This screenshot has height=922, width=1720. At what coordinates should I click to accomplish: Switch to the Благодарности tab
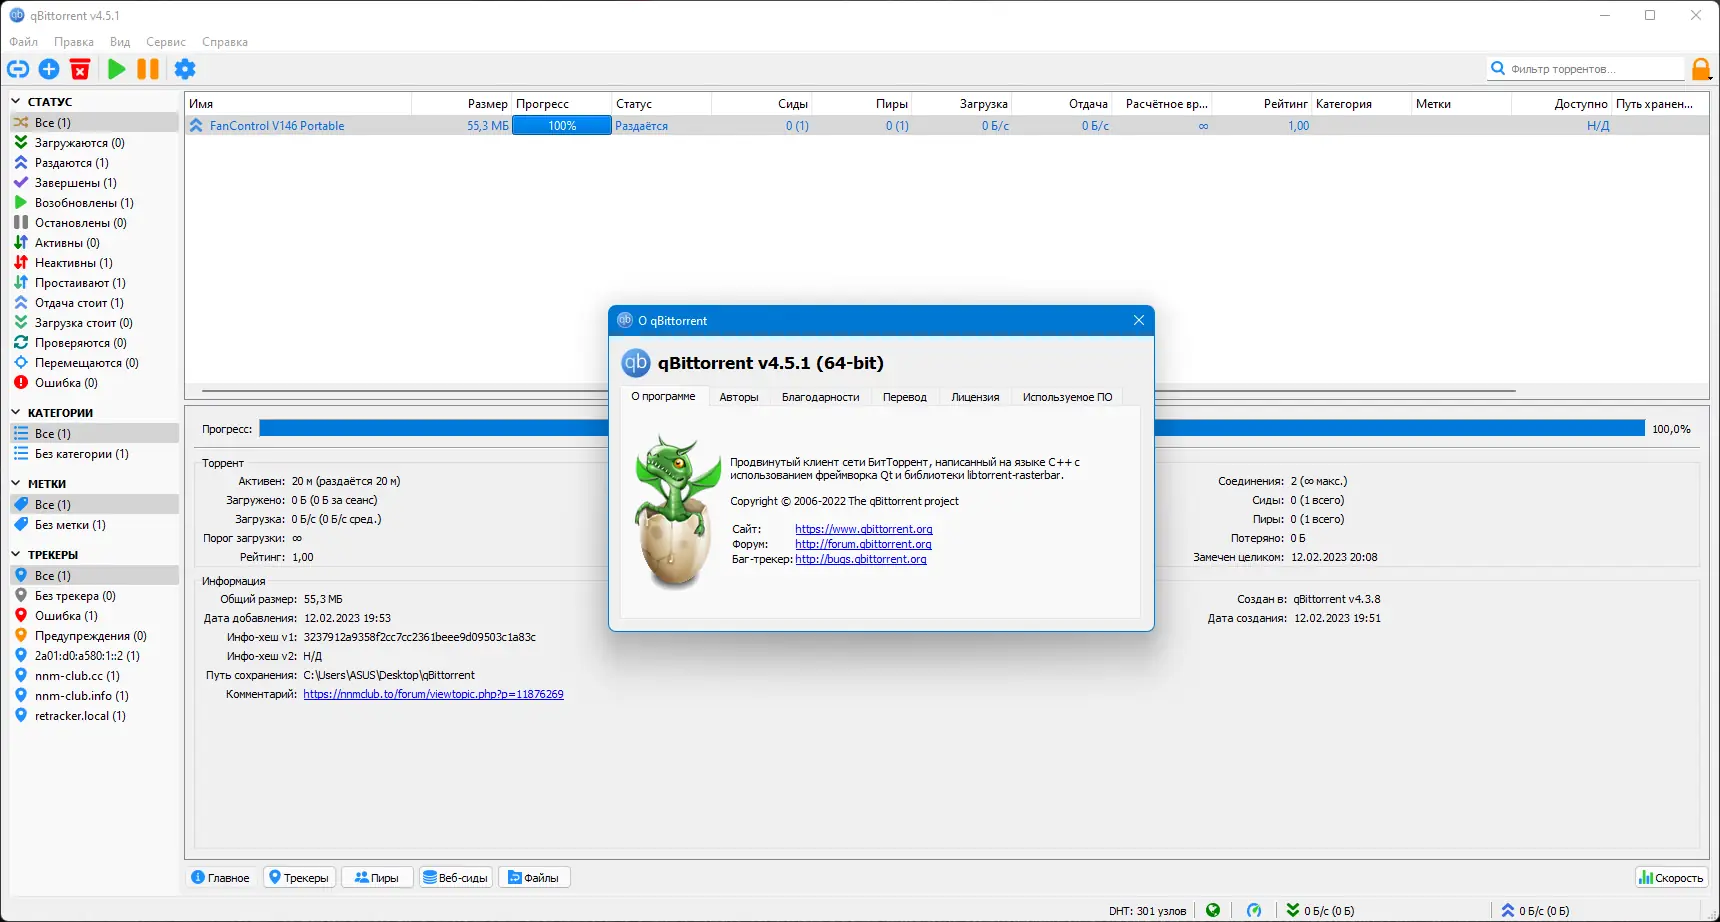point(820,397)
